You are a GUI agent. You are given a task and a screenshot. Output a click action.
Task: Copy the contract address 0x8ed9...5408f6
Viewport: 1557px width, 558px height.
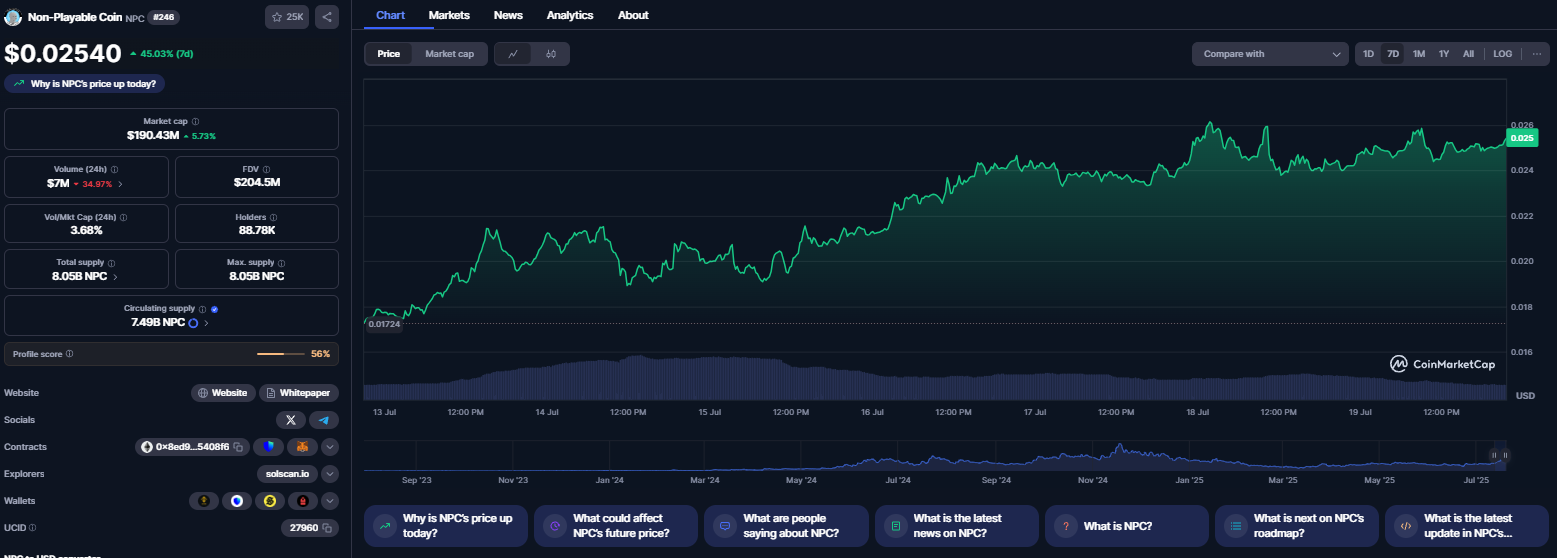(236, 447)
